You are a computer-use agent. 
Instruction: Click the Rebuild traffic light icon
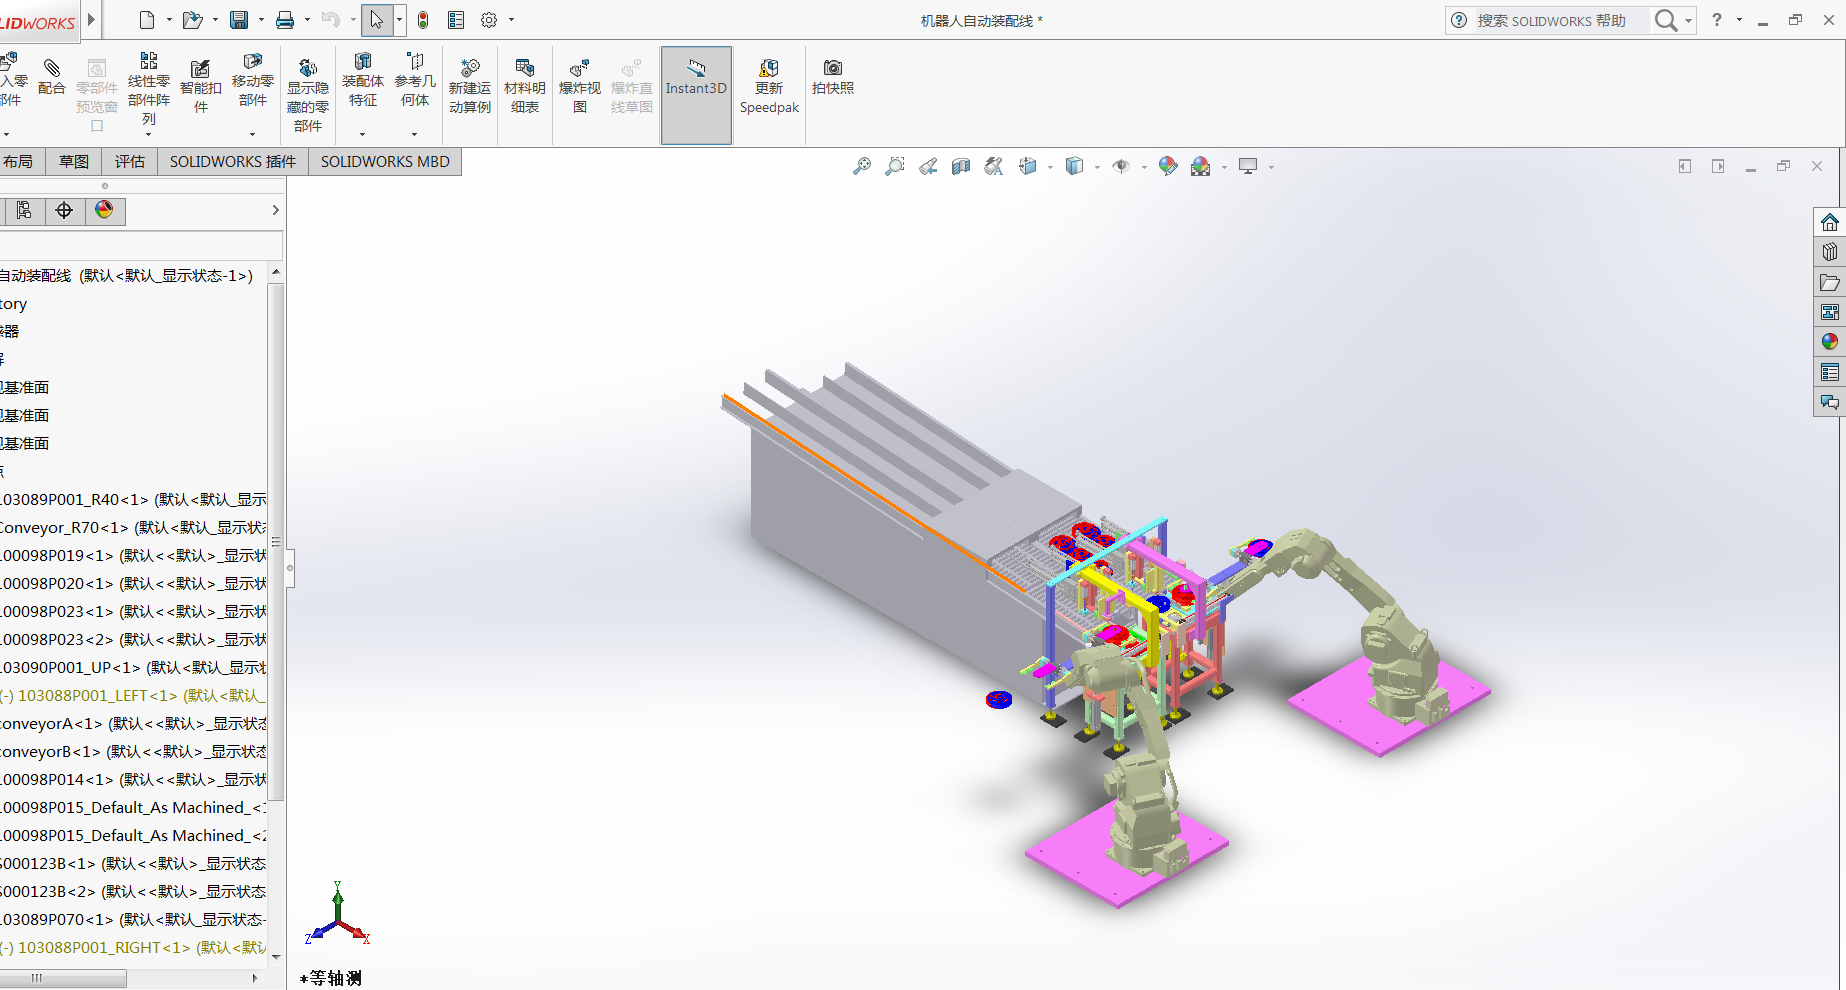click(423, 20)
